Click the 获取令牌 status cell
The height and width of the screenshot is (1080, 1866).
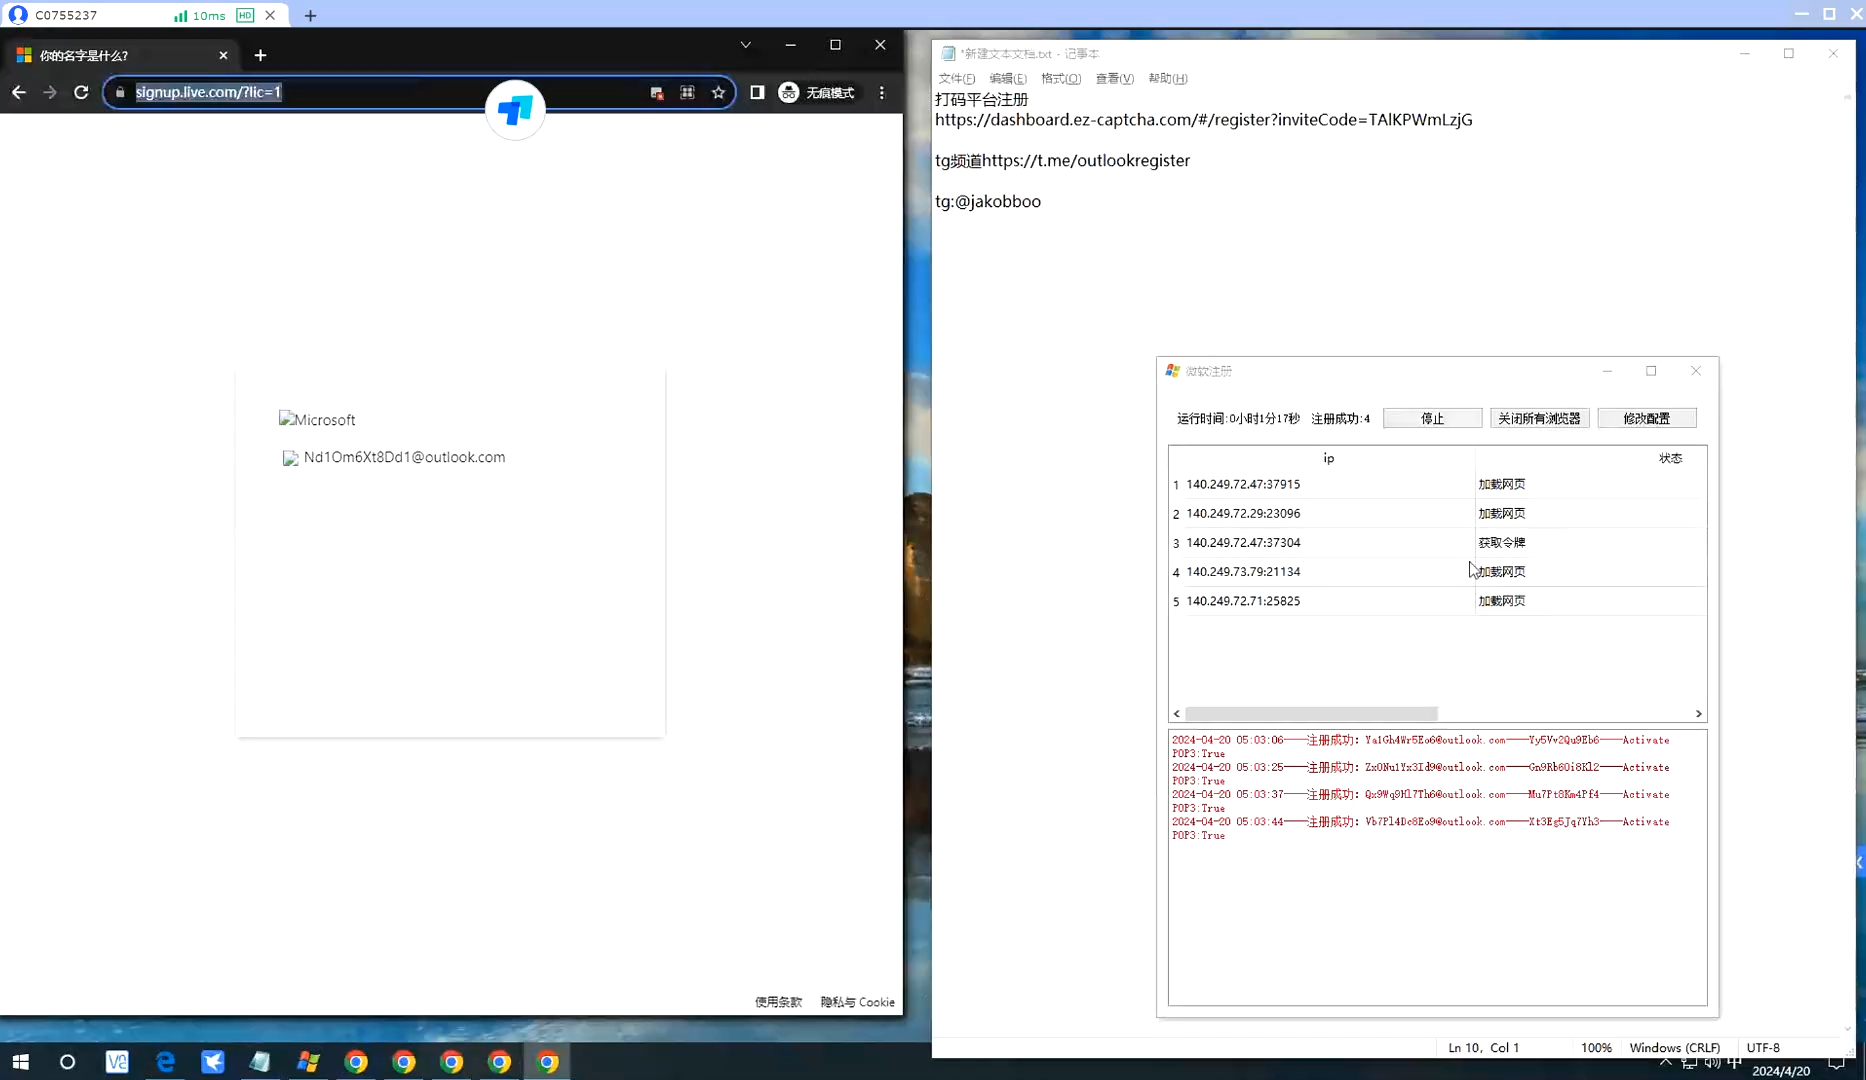coord(1501,542)
